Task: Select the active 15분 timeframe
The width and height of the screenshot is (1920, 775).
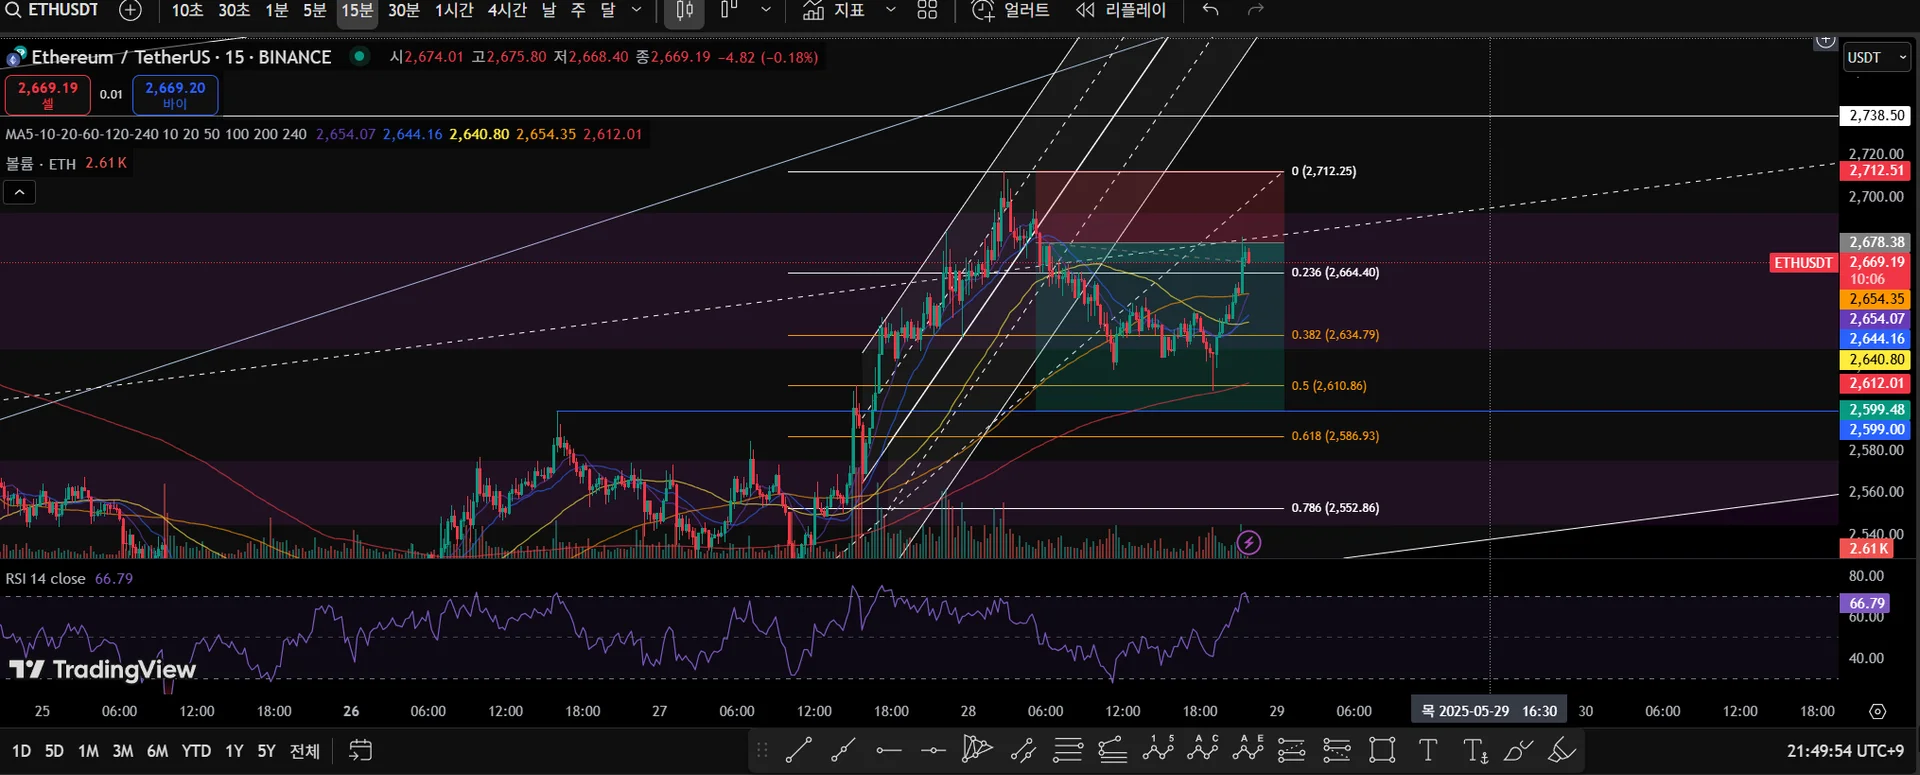Action: (x=357, y=10)
